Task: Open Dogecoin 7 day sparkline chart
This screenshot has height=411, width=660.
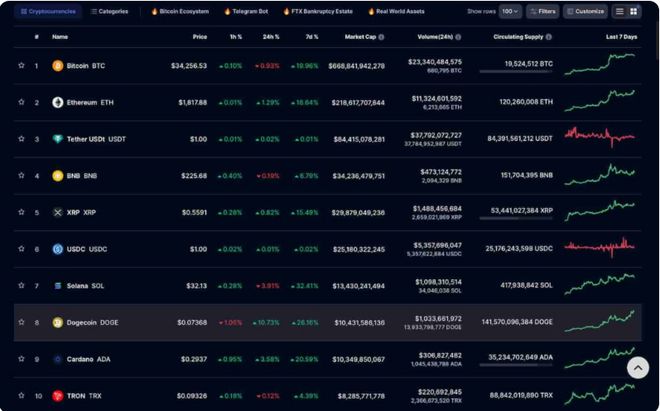Action: pyautogui.click(x=600, y=321)
